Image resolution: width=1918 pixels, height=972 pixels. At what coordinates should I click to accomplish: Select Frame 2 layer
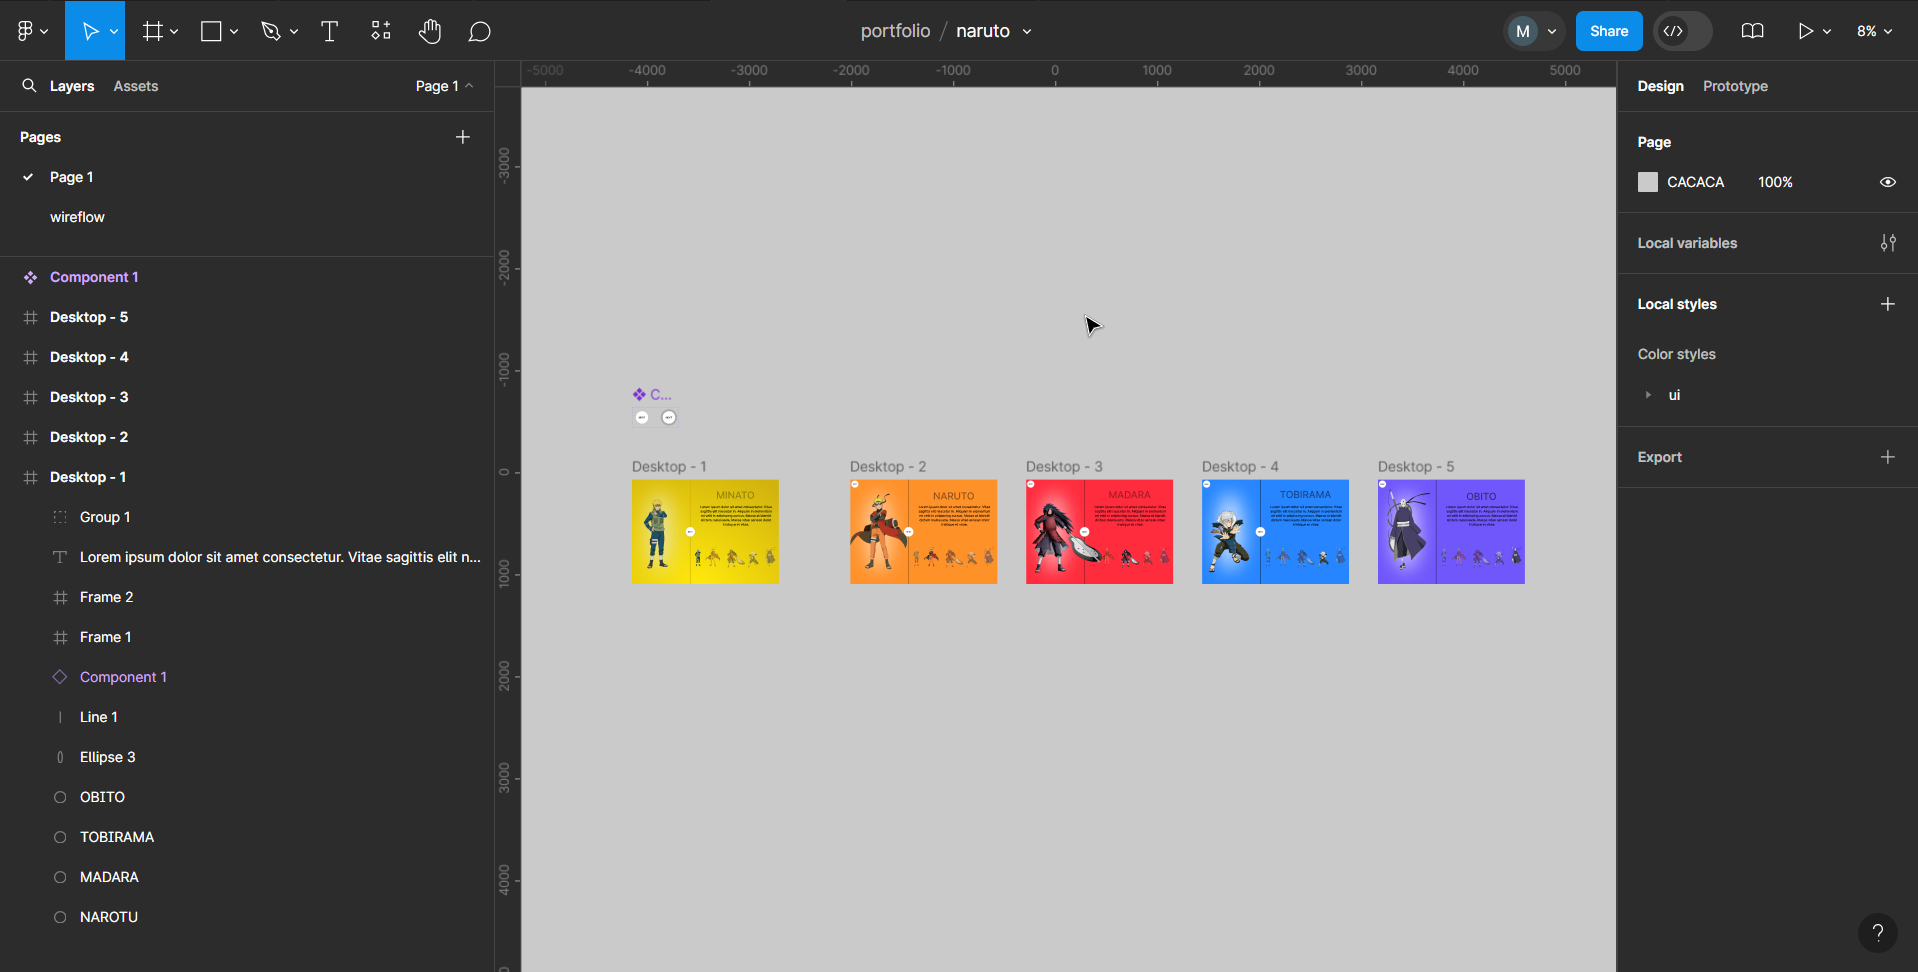click(247, 597)
